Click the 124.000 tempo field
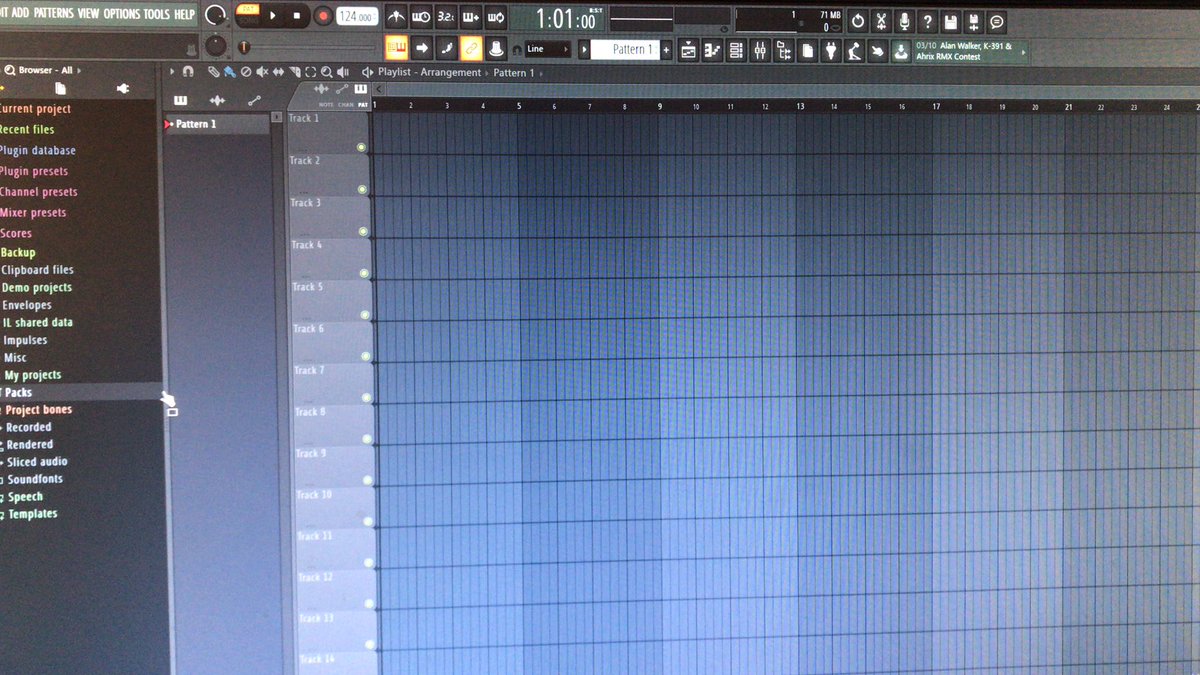Screen dimensions: 1200x675 click(x=357, y=17)
